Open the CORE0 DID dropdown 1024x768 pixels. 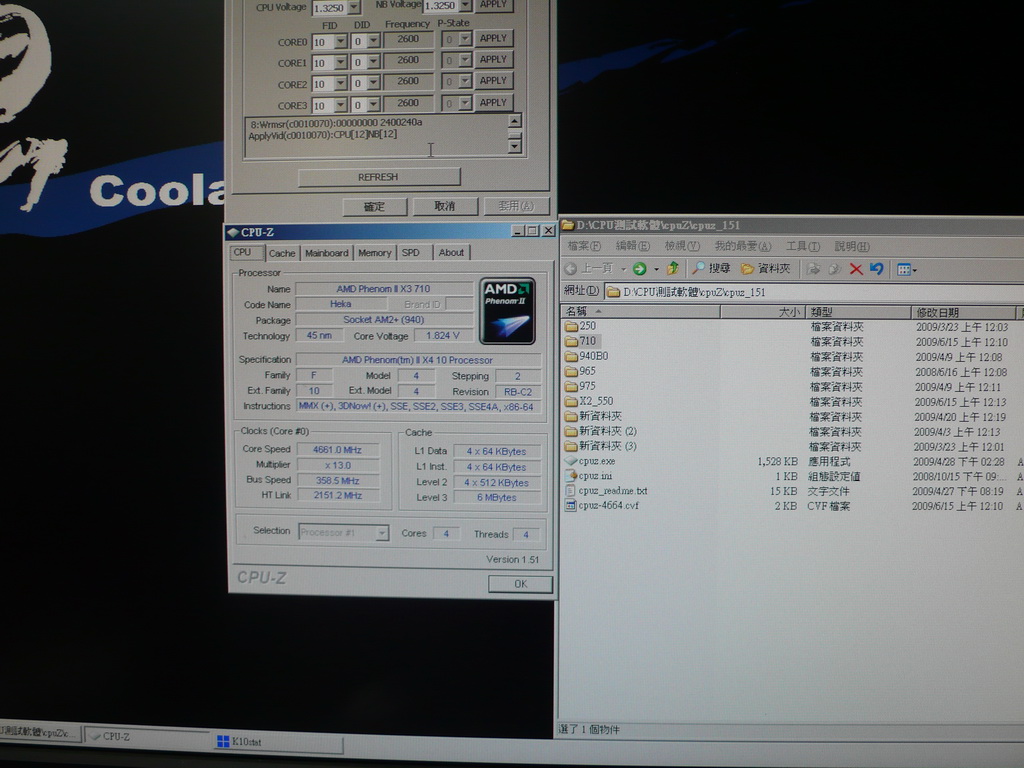point(373,41)
